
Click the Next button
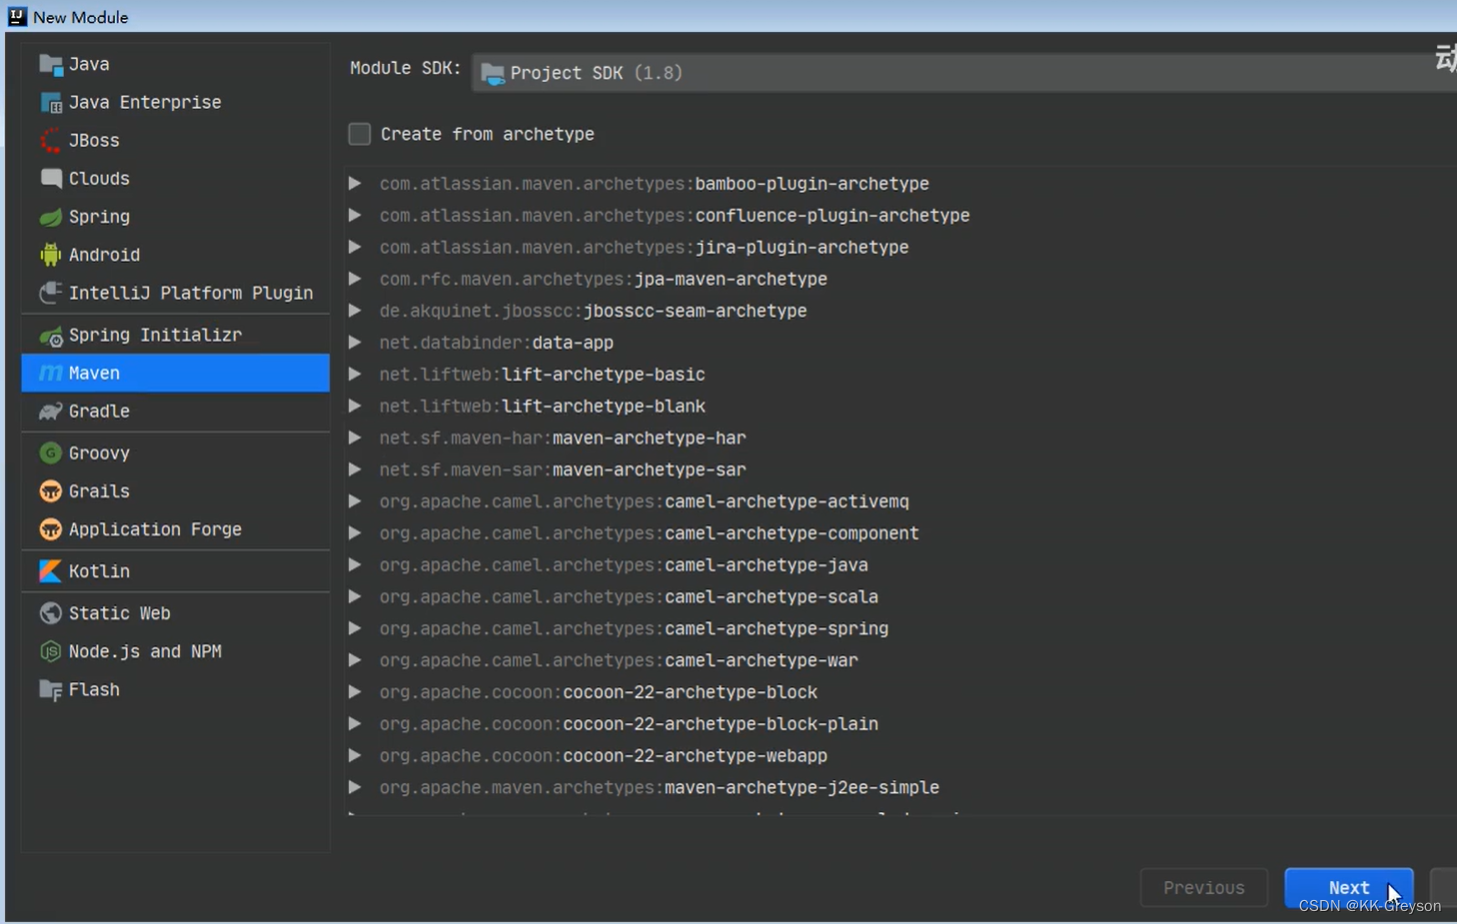coord(1349,887)
